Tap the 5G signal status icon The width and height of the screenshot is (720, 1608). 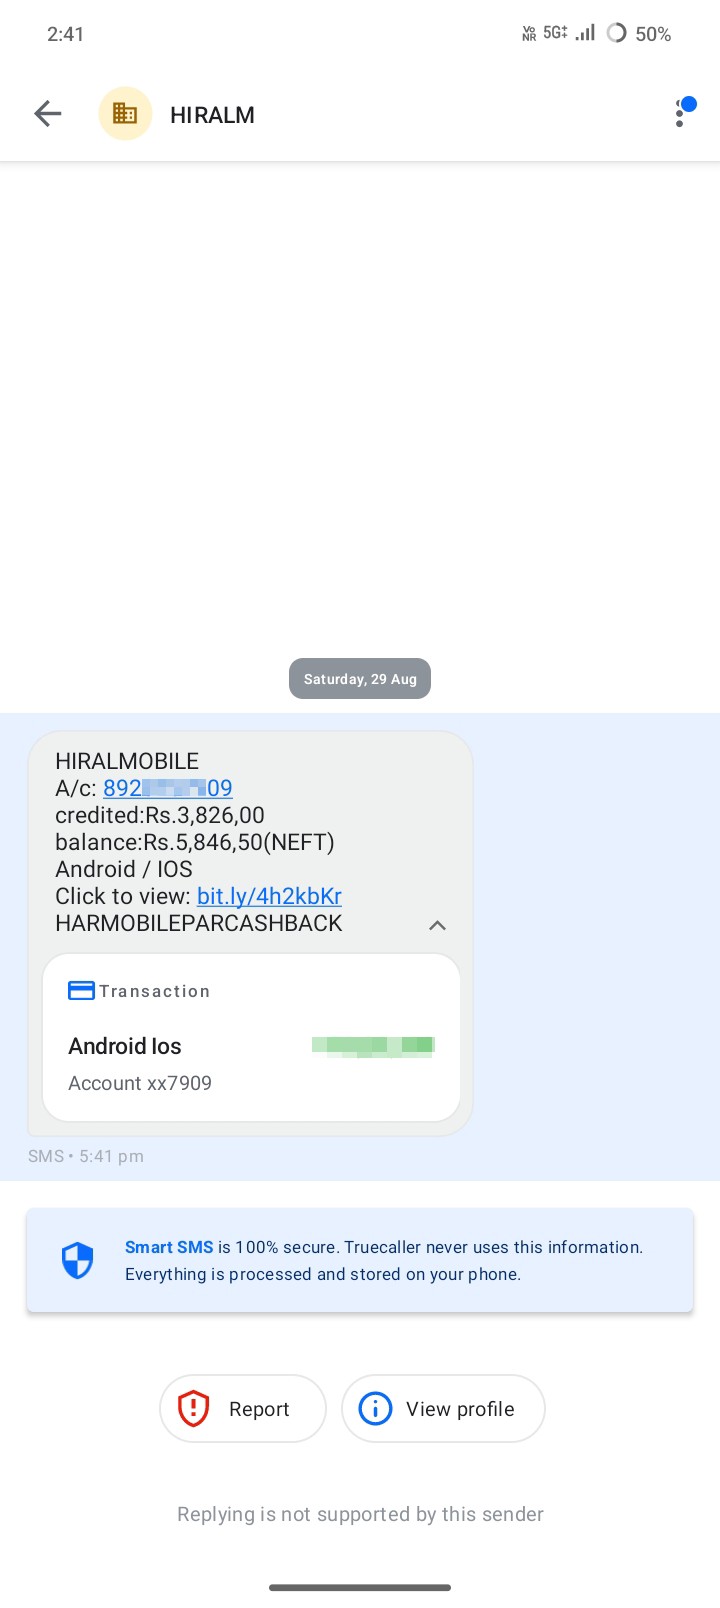pos(555,33)
